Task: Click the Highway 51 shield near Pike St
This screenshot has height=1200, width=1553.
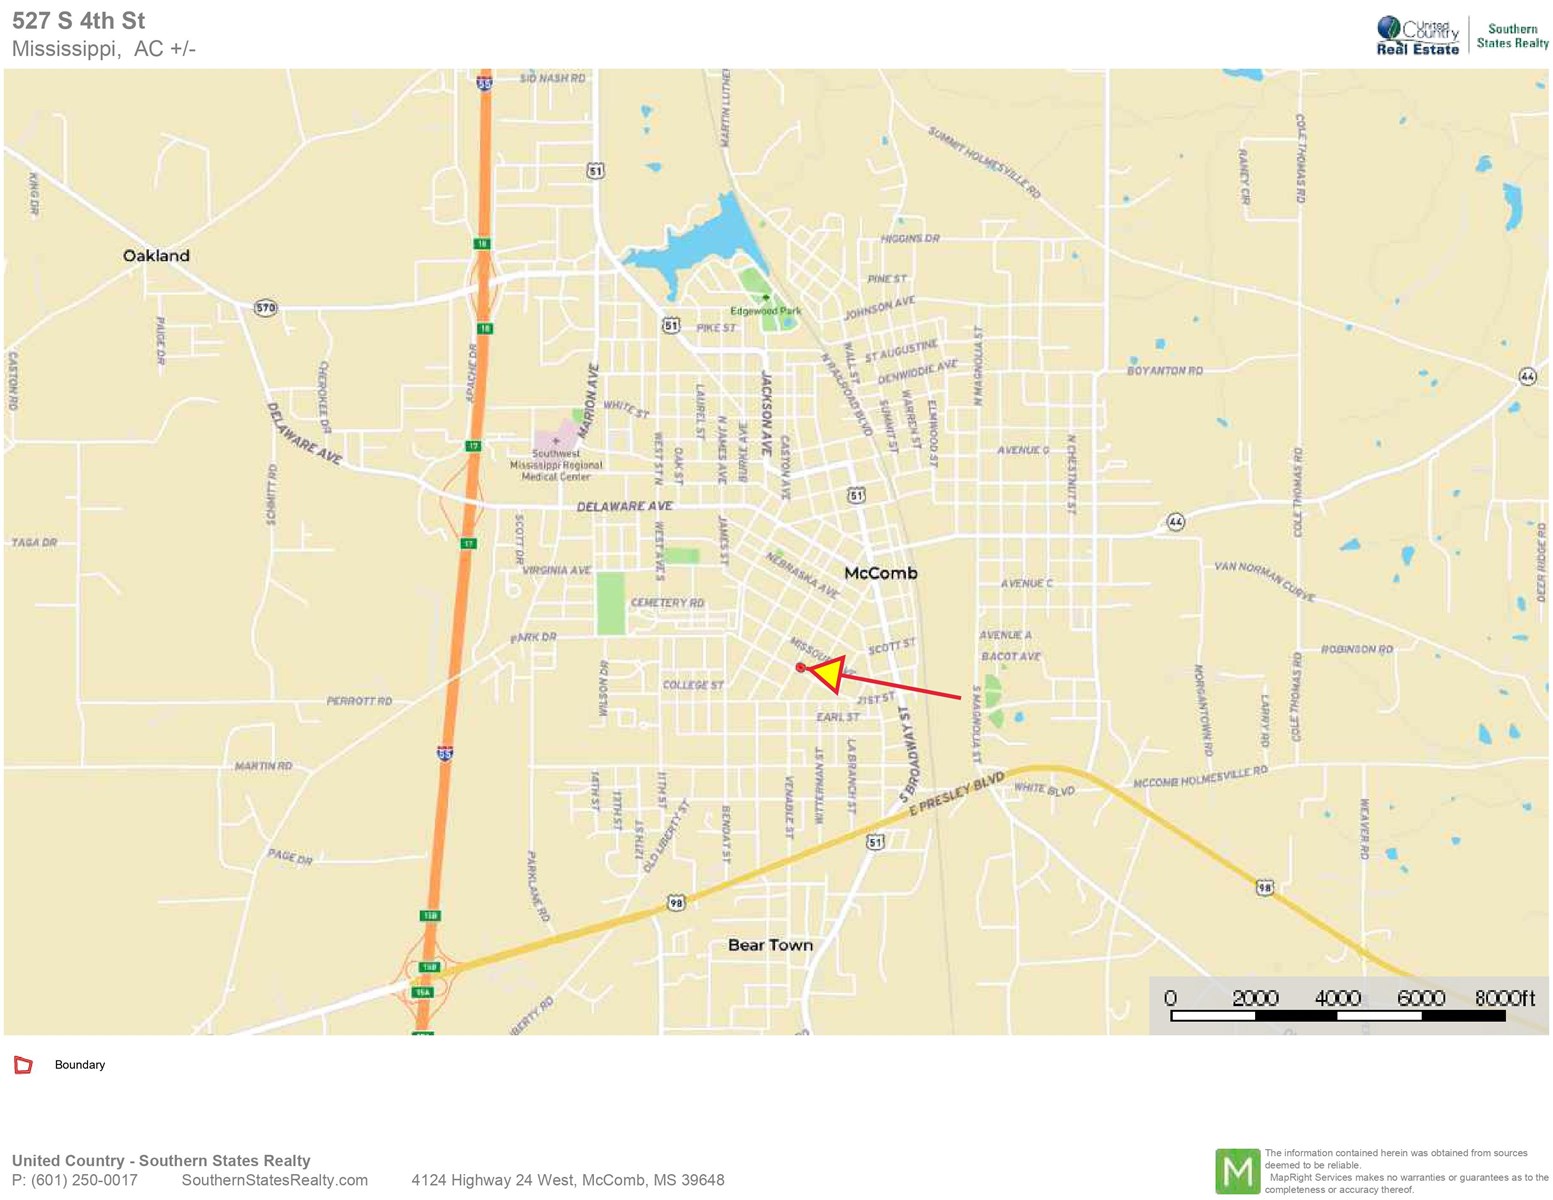Action: 670,326
